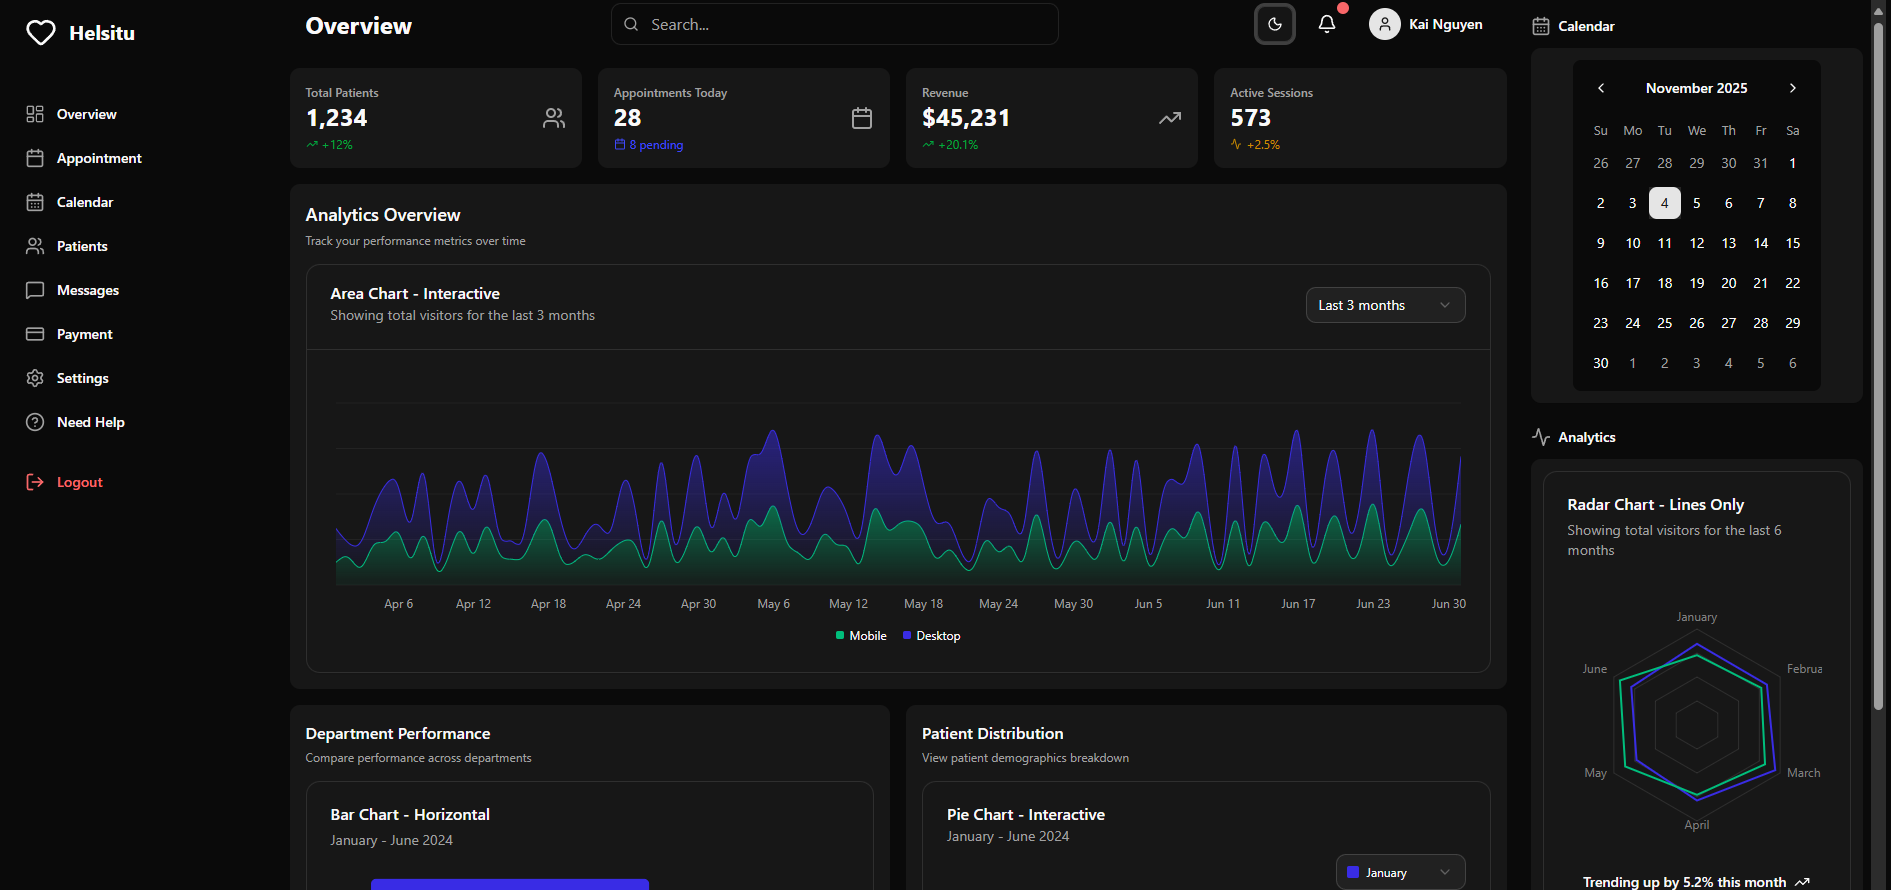This screenshot has height=890, width=1891.
Task: Click the Radar Chart - Lines Only title
Action: tap(1656, 505)
